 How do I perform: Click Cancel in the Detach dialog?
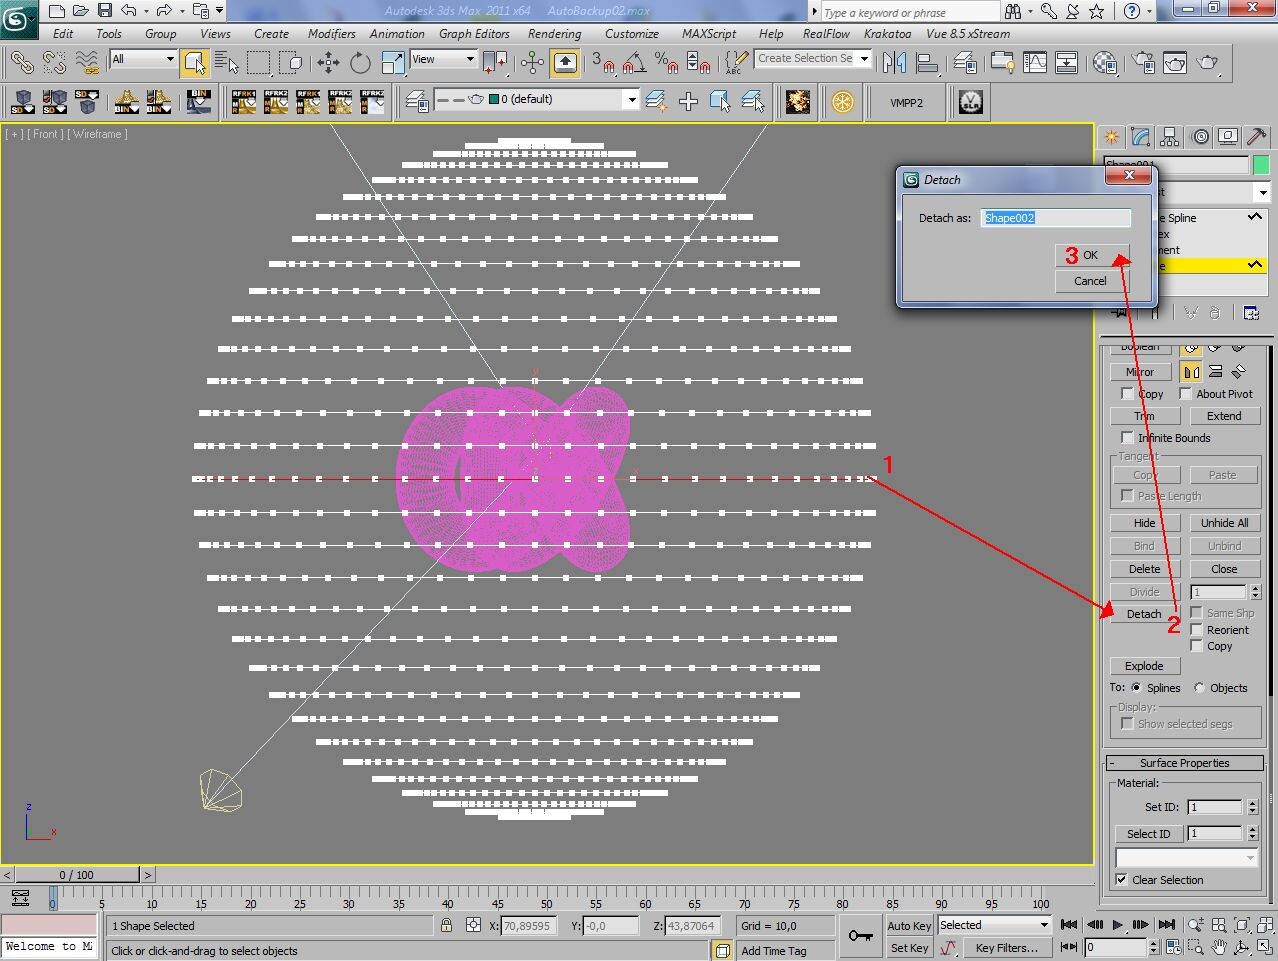point(1092,281)
